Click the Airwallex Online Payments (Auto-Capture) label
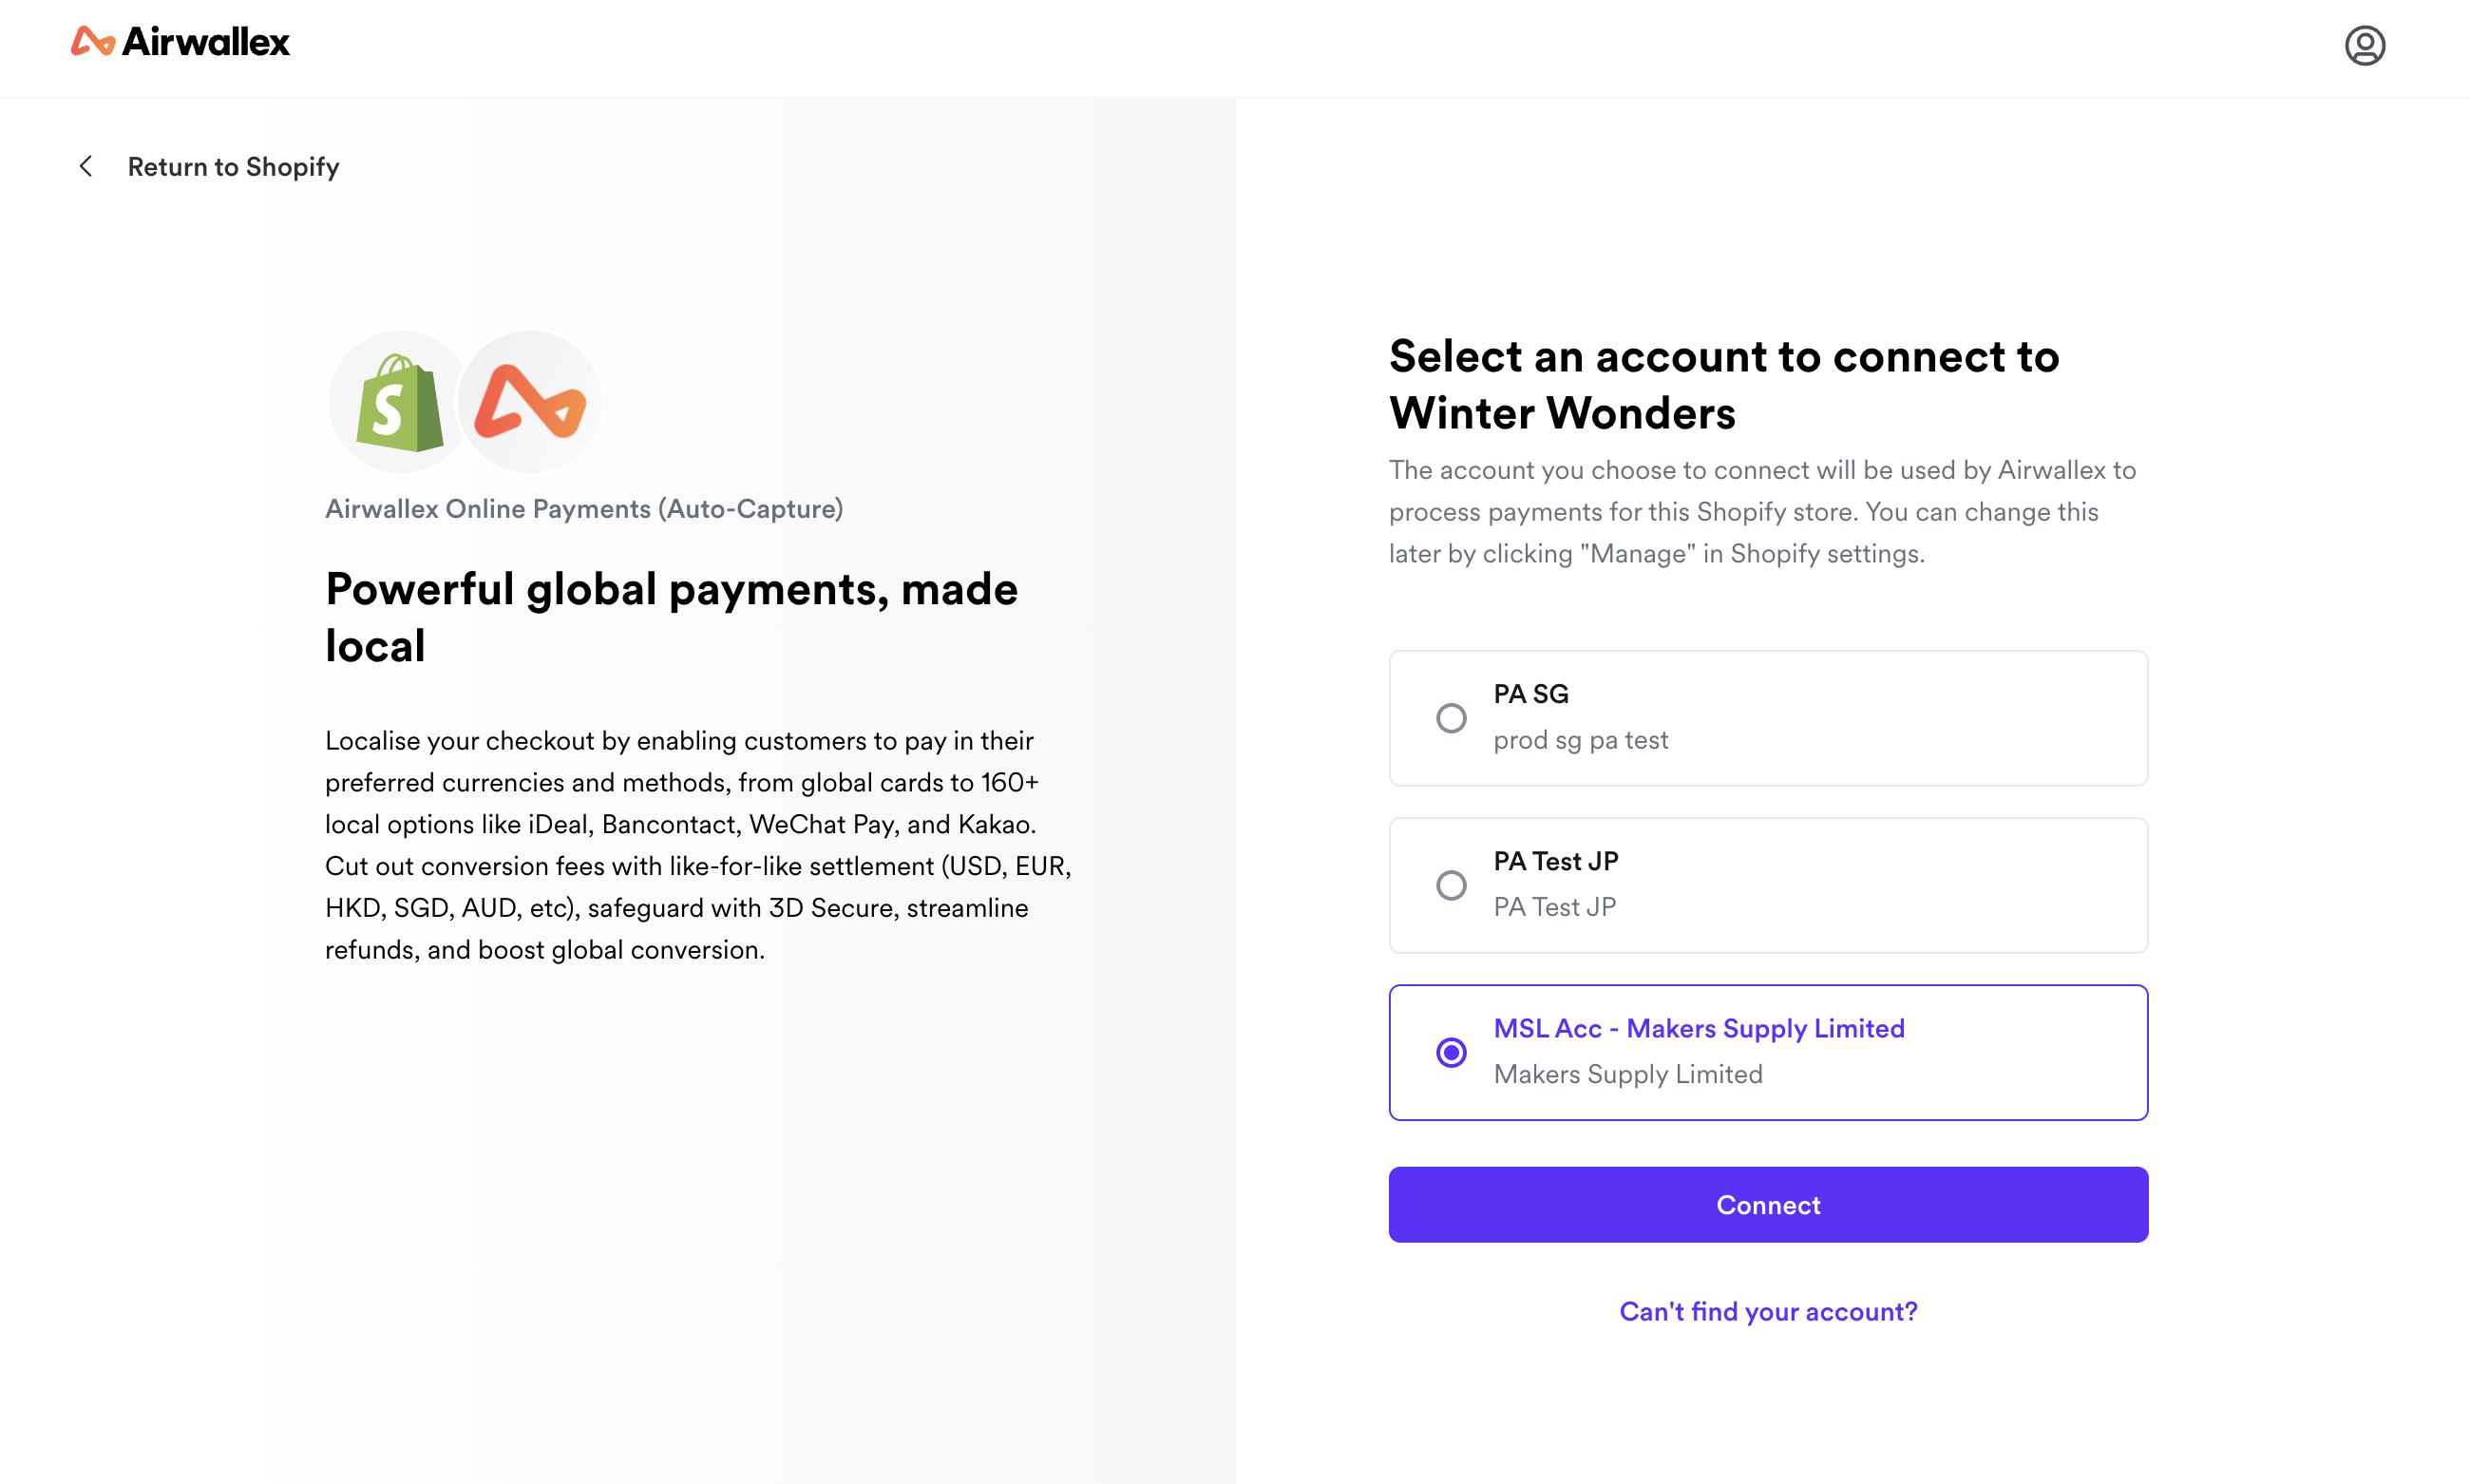 click(584, 508)
